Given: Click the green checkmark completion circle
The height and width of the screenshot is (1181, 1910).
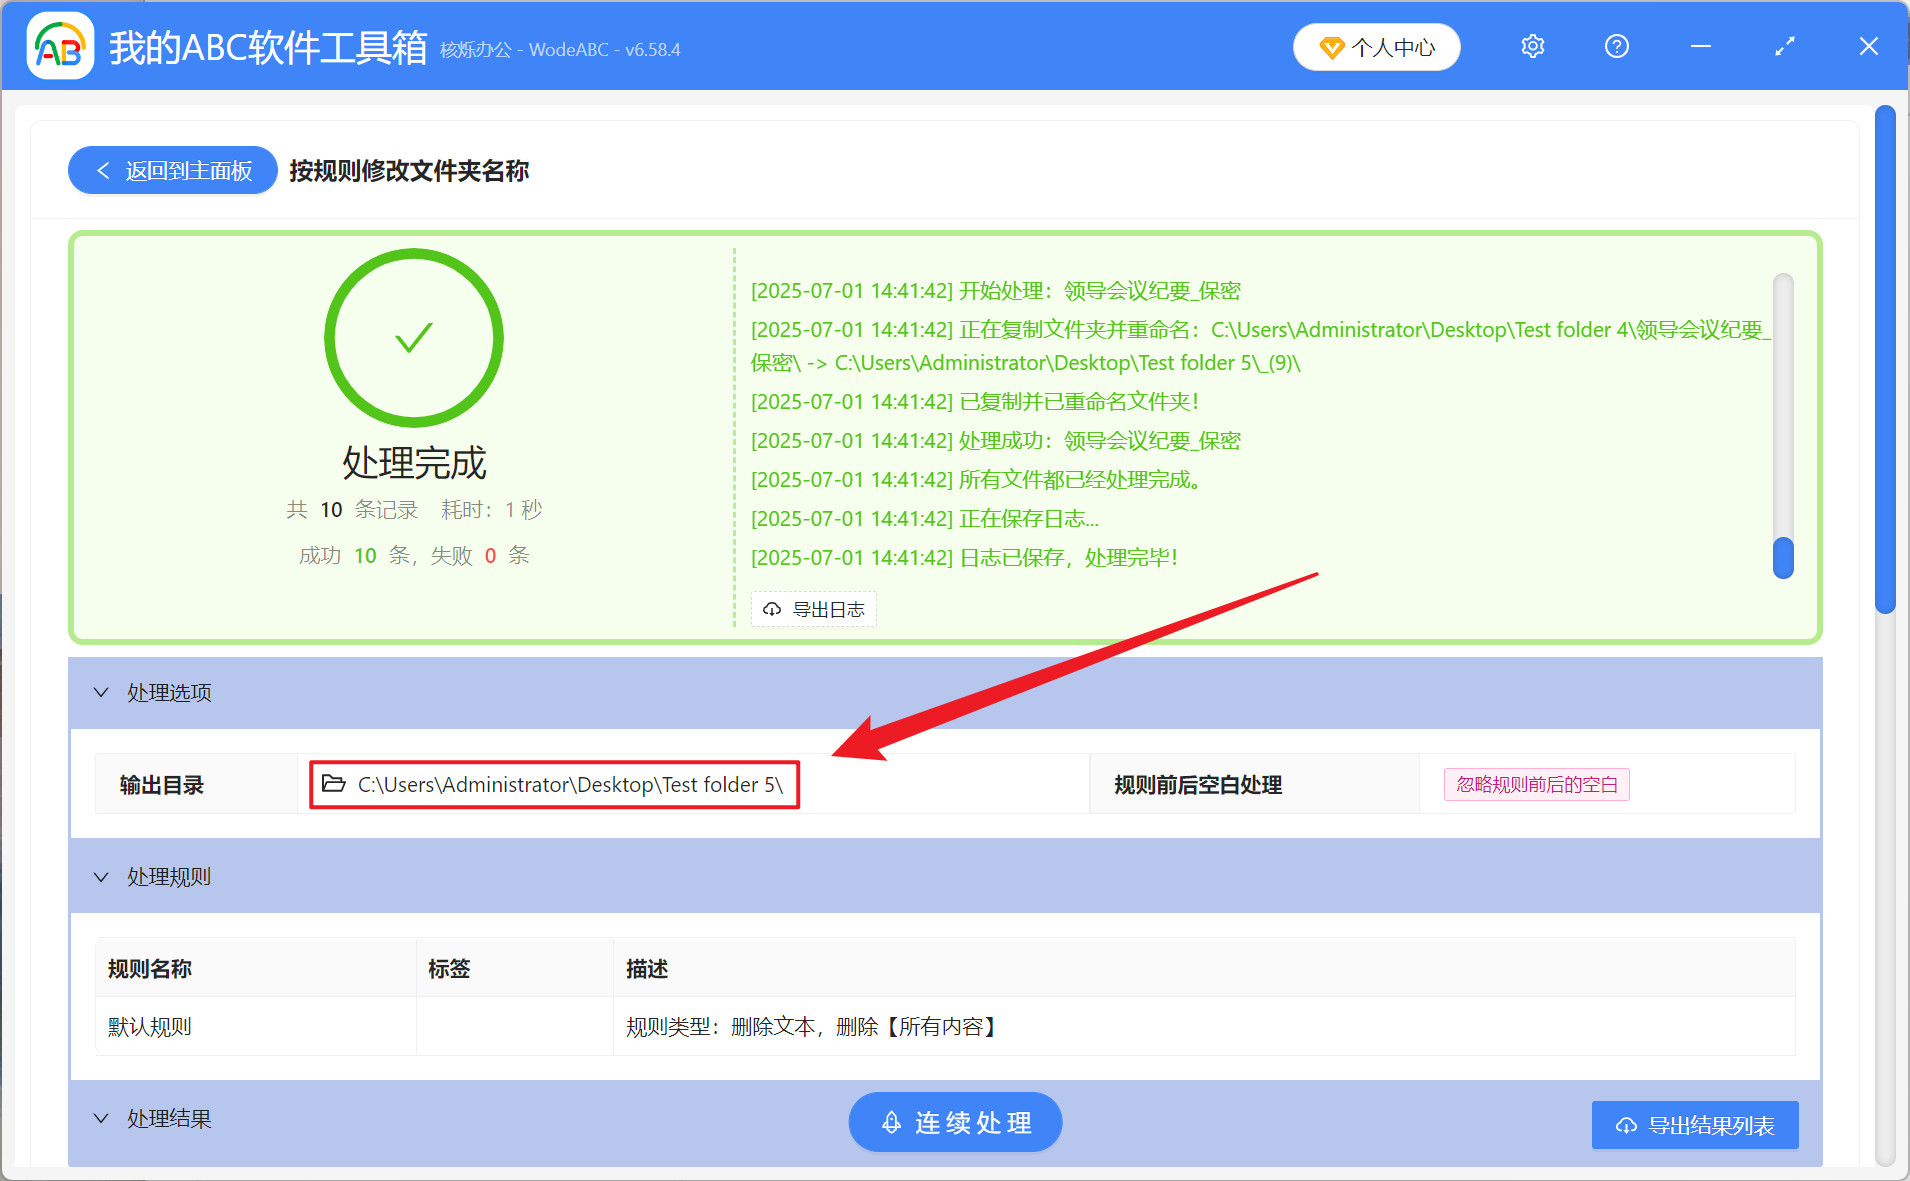Looking at the screenshot, I should point(414,338).
